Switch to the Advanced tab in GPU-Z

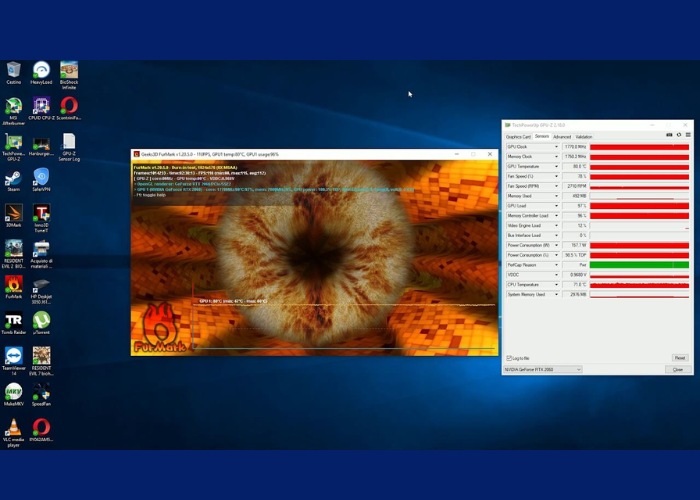[562, 136]
